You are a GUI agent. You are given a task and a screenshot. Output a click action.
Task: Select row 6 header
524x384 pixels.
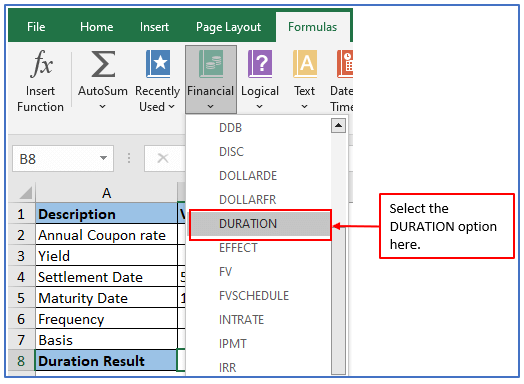(x=21, y=319)
